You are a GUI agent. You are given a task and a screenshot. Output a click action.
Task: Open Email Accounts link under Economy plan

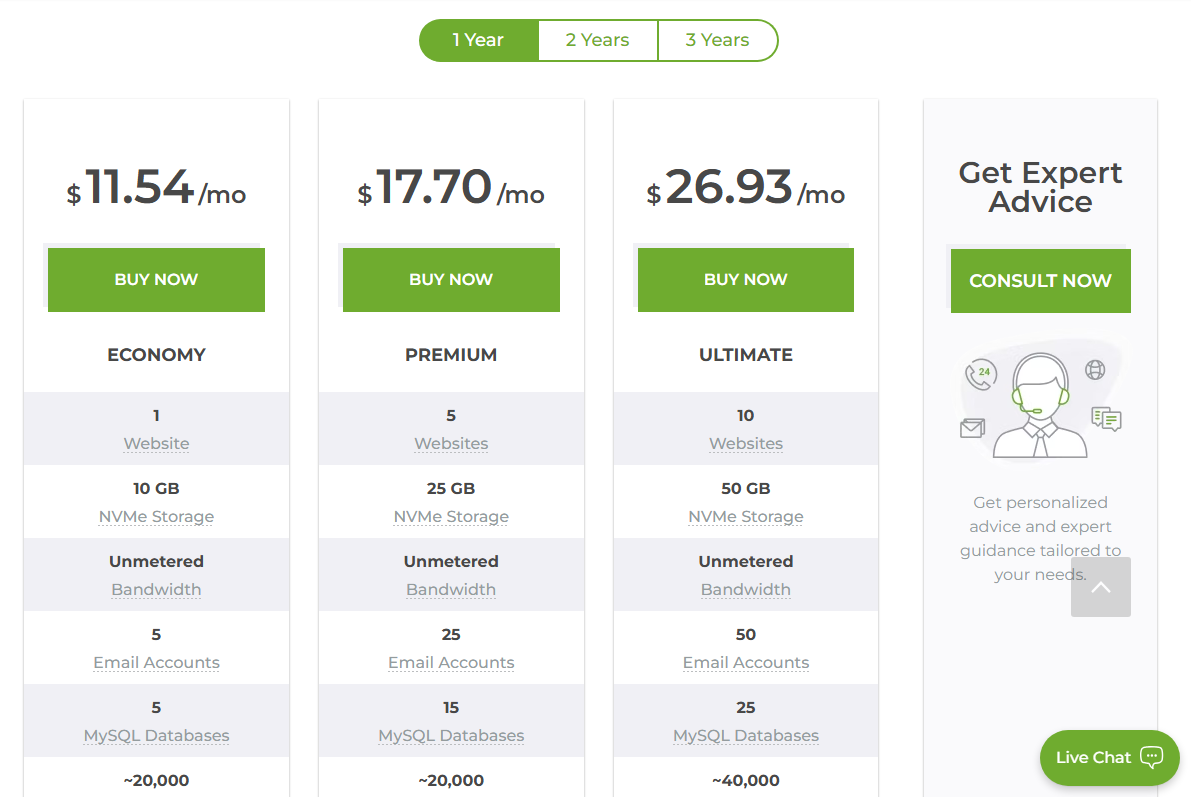click(156, 662)
